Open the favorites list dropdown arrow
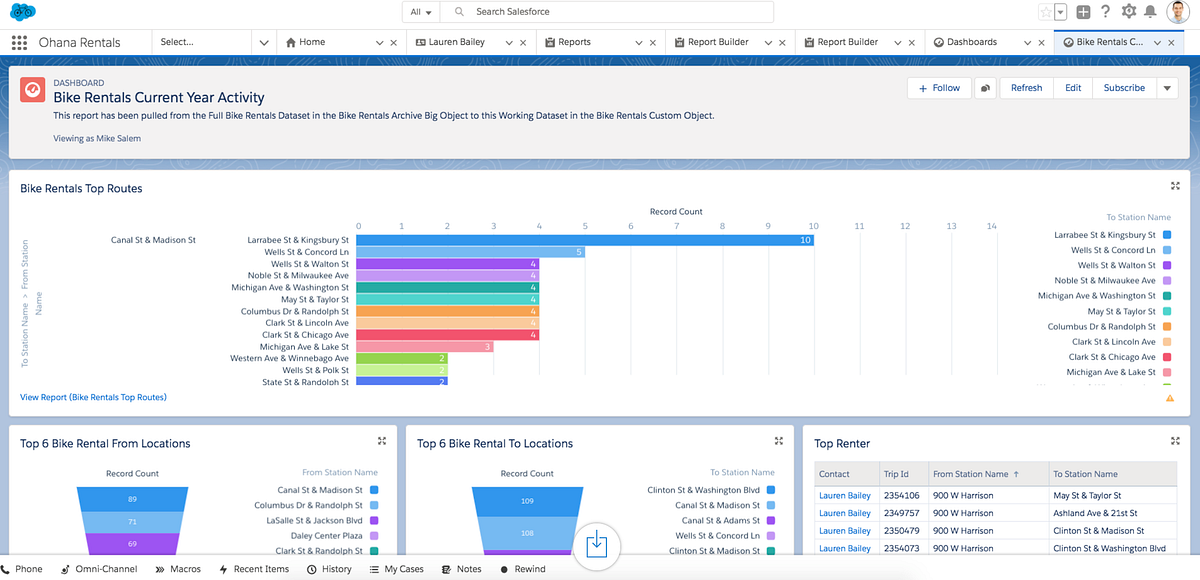 tap(1060, 12)
